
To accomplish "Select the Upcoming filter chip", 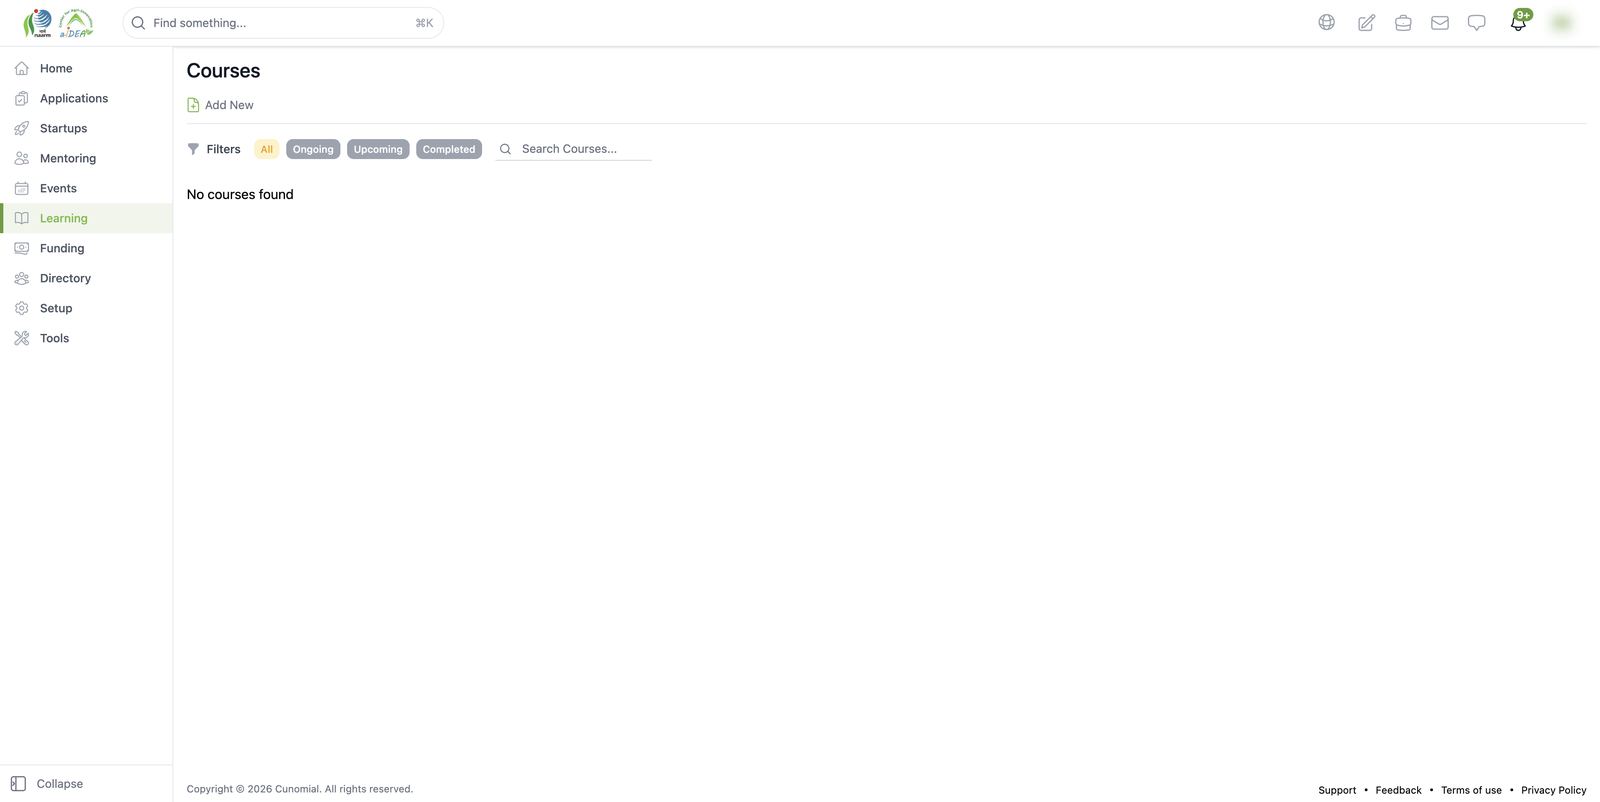I will tap(378, 149).
